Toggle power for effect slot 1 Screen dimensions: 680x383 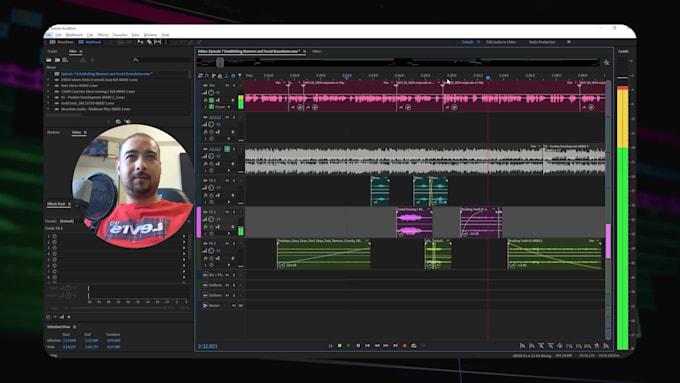[x=55, y=236]
